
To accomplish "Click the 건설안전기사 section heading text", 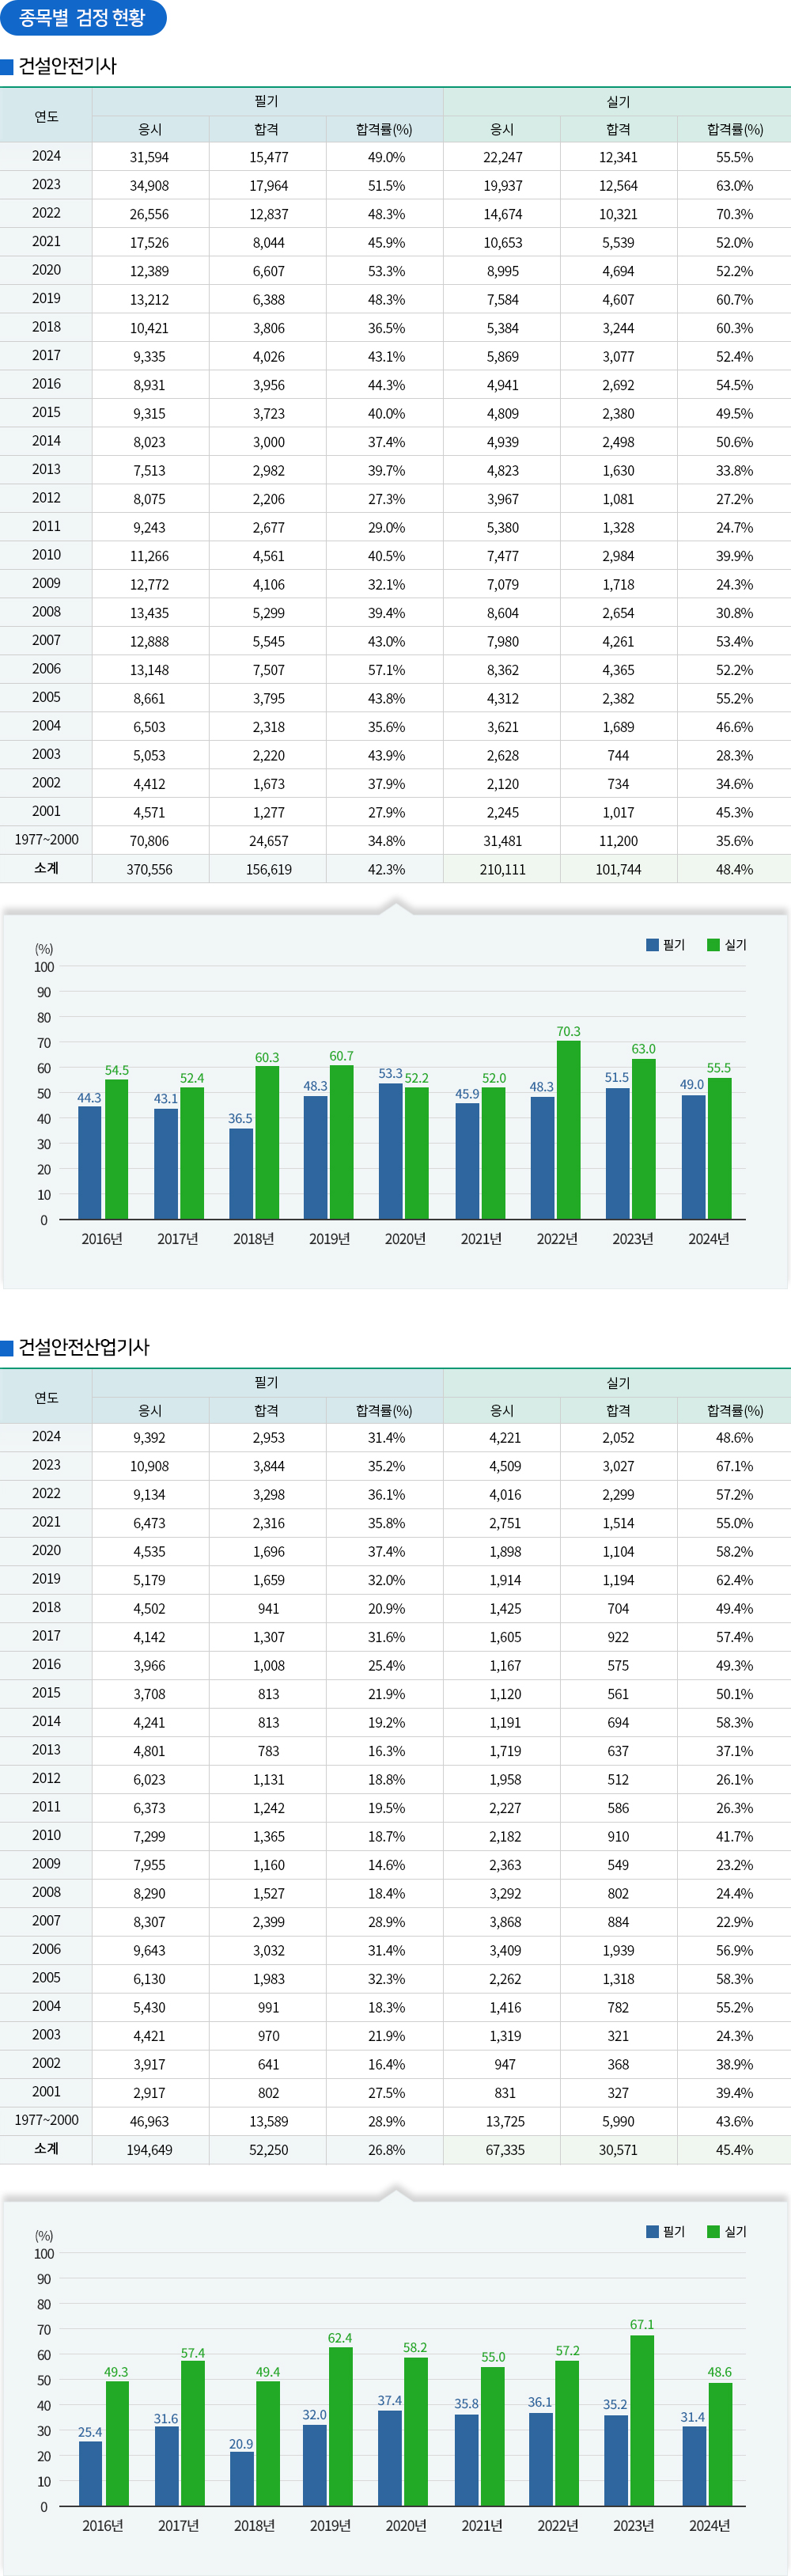I will point(68,66).
